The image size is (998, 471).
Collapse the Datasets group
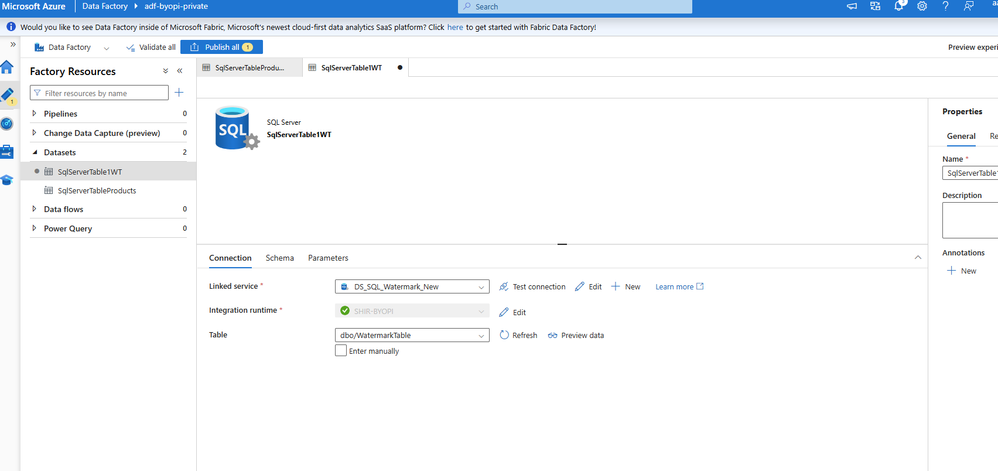pyautogui.click(x=34, y=152)
